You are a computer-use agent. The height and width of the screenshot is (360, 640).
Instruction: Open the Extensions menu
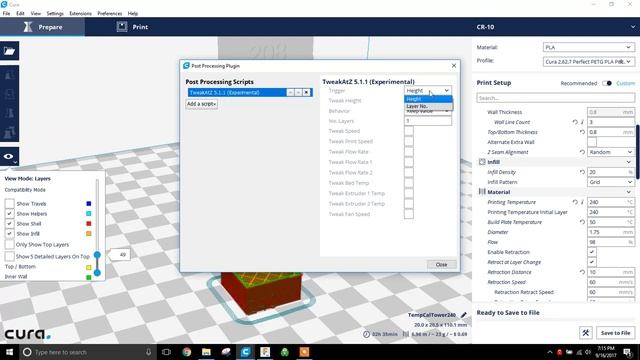tap(80, 13)
